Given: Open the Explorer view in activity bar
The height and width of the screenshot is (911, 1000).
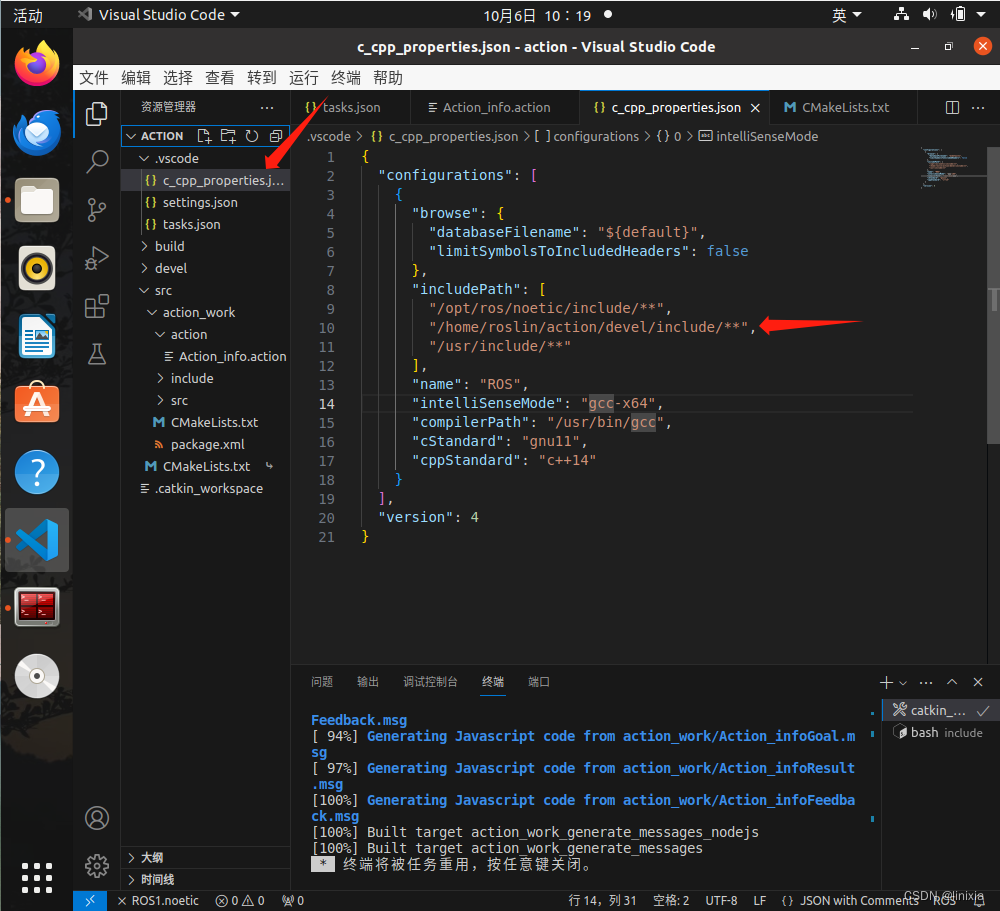Looking at the screenshot, I should 97,114.
